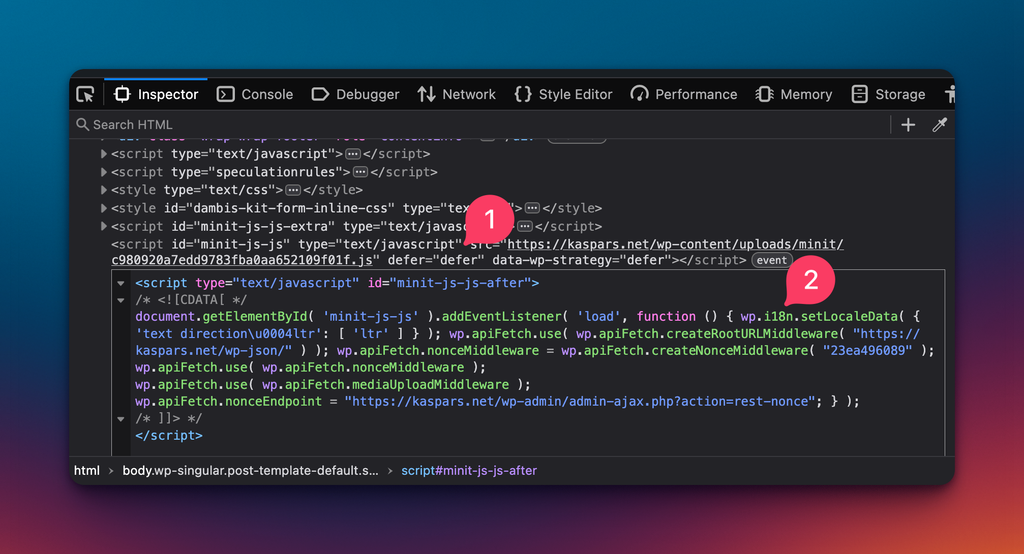Activate the element picker tool
The height and width of the screenshot is (554, 1024).
[x=86, y=94]
